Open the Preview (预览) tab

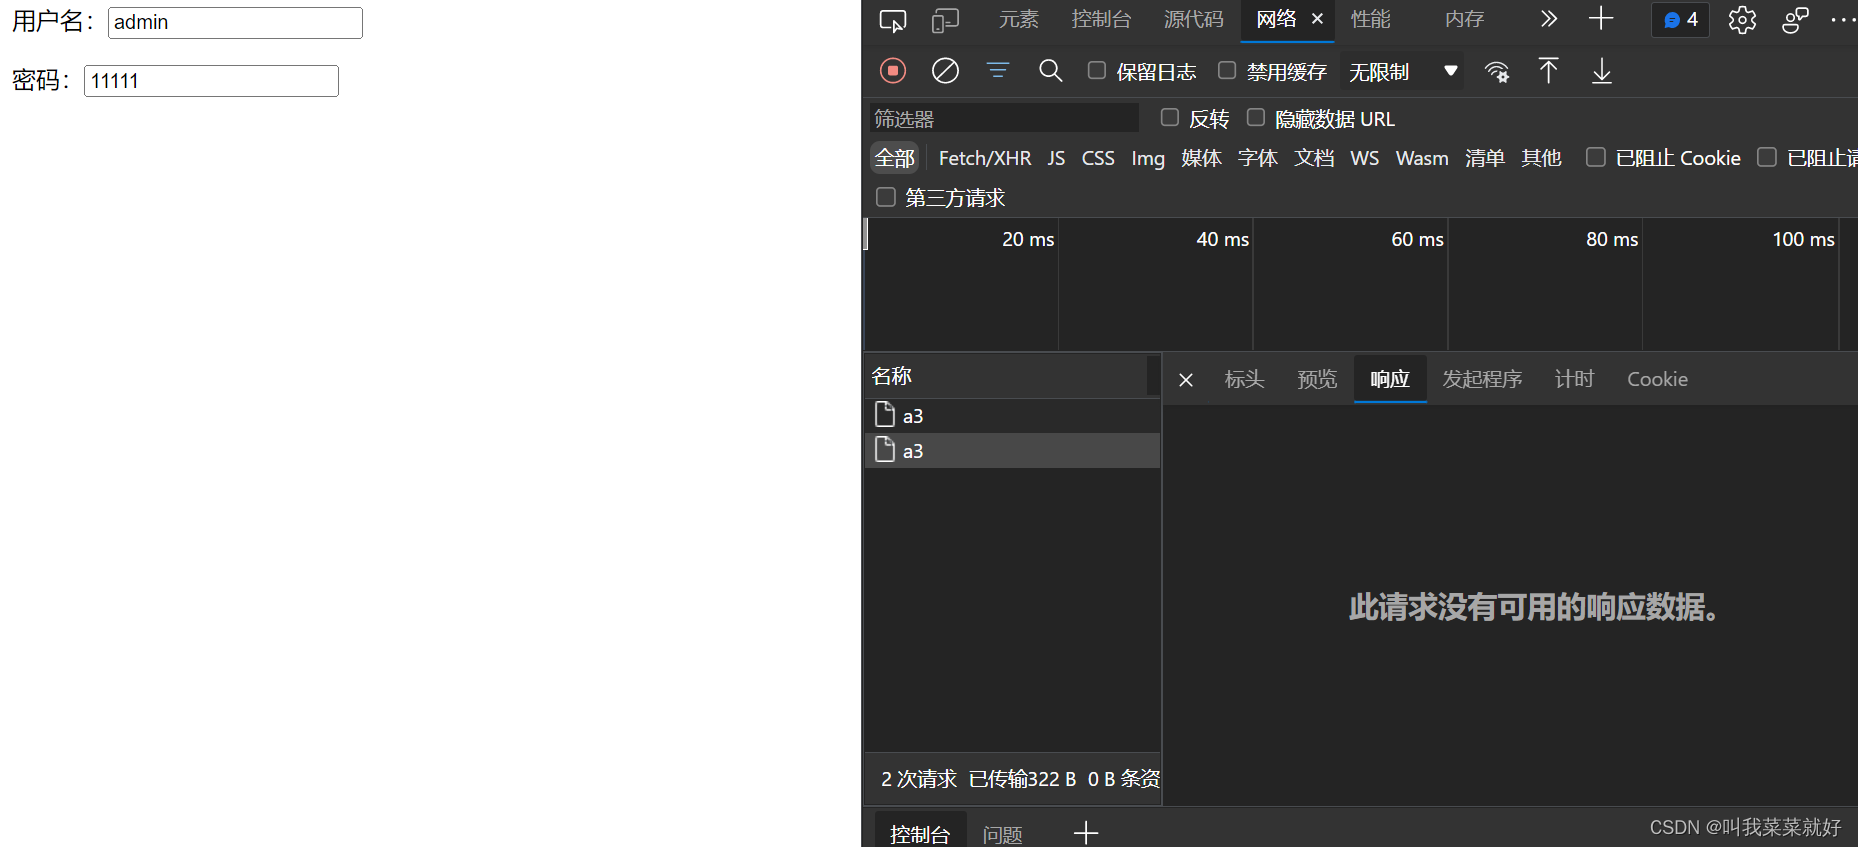(1317, 380)
